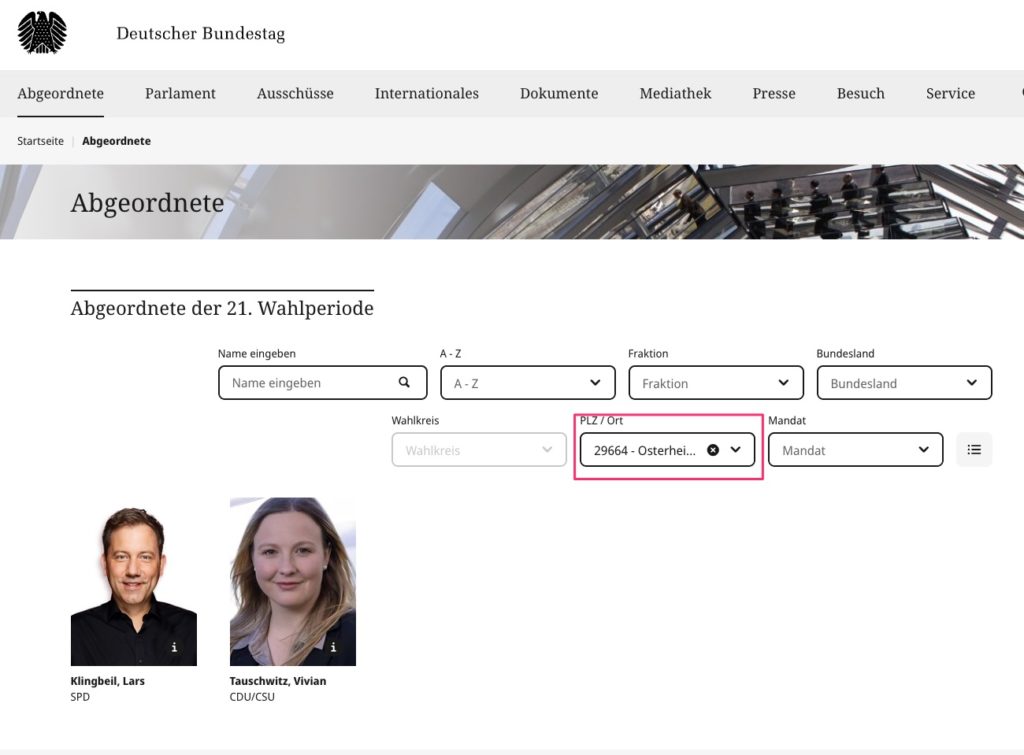Open the Fraktion dropdown
The image size is (1024, 755).
(x=716, y=383)
